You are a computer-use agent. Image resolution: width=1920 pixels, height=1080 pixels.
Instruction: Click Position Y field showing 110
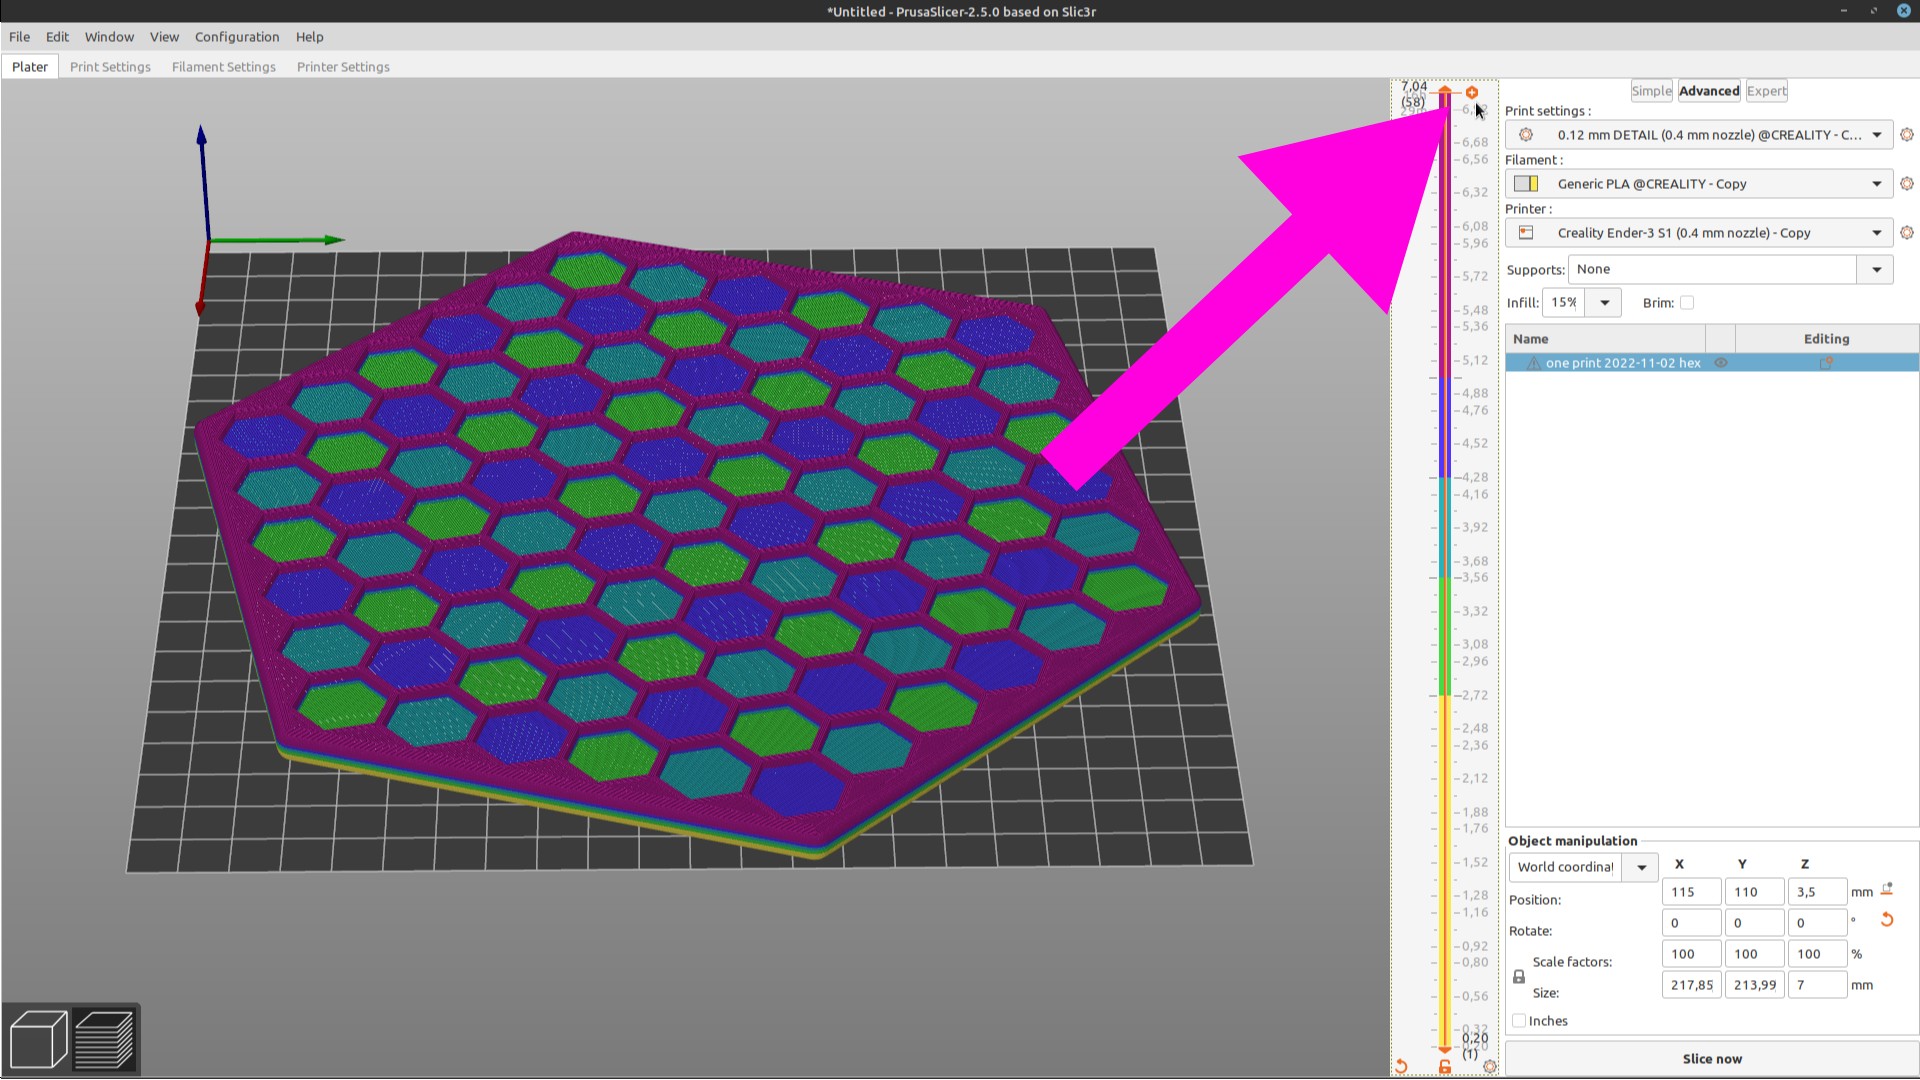pyautogui.click(x=1754, y=892)
